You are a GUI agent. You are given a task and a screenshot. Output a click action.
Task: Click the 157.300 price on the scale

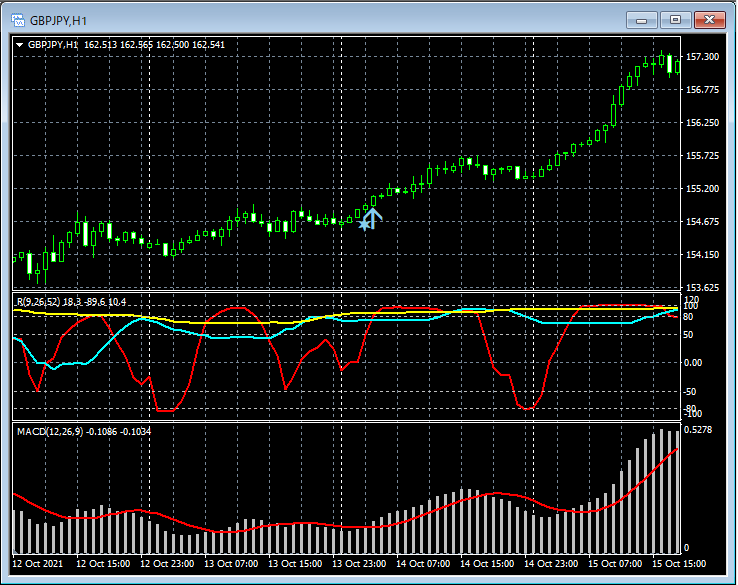[x=704, y=57]
